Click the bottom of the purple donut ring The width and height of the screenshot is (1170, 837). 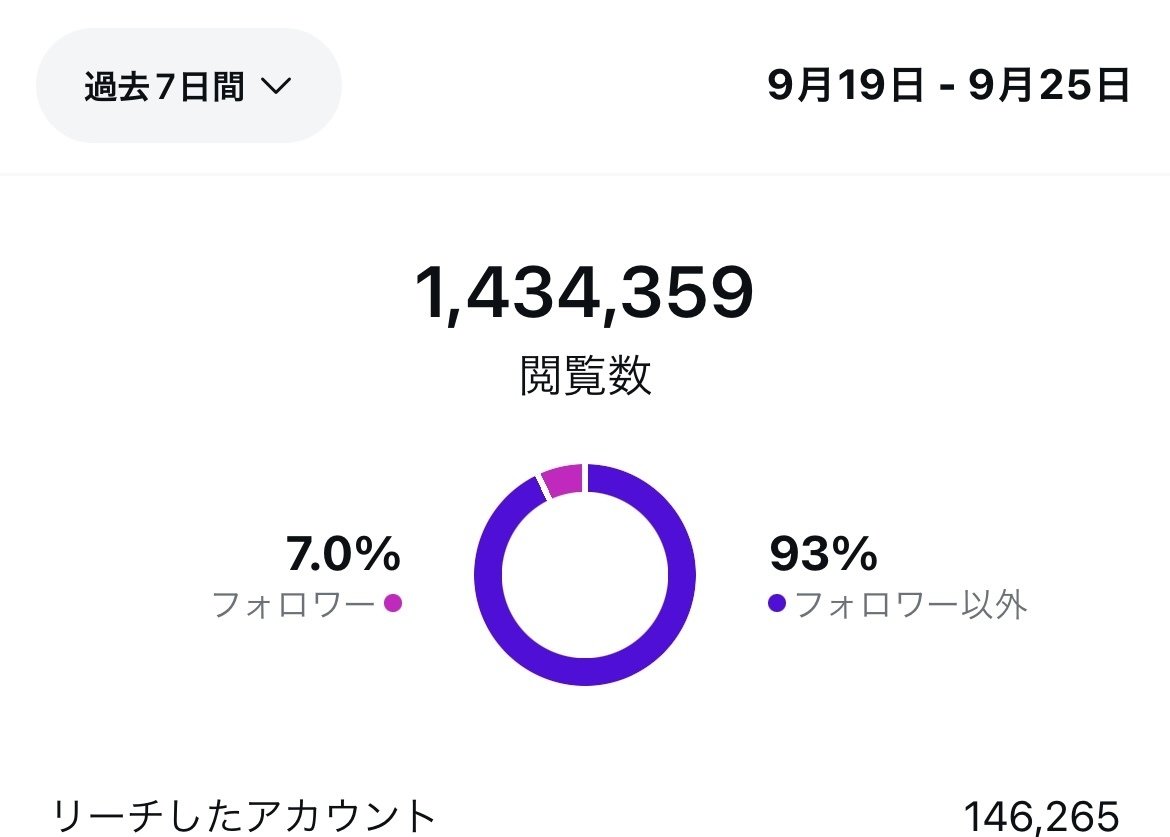click(x=585, y=672)
